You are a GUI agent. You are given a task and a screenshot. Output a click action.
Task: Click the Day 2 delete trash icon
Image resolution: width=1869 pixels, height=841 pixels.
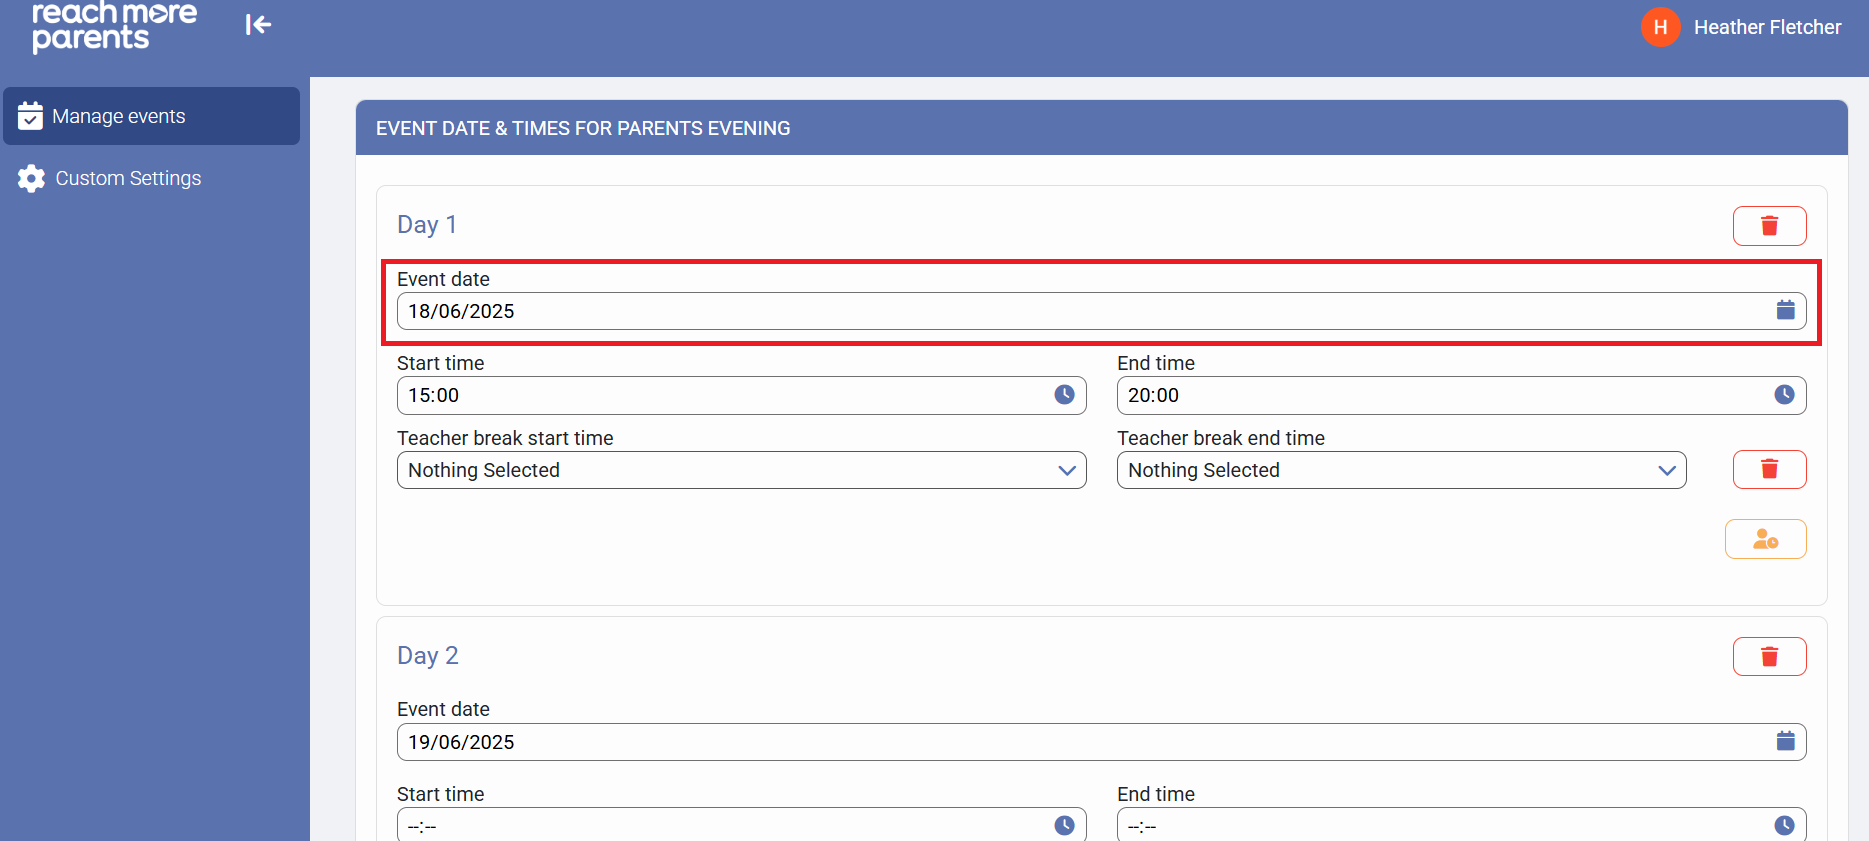[x=1769, y=657]
